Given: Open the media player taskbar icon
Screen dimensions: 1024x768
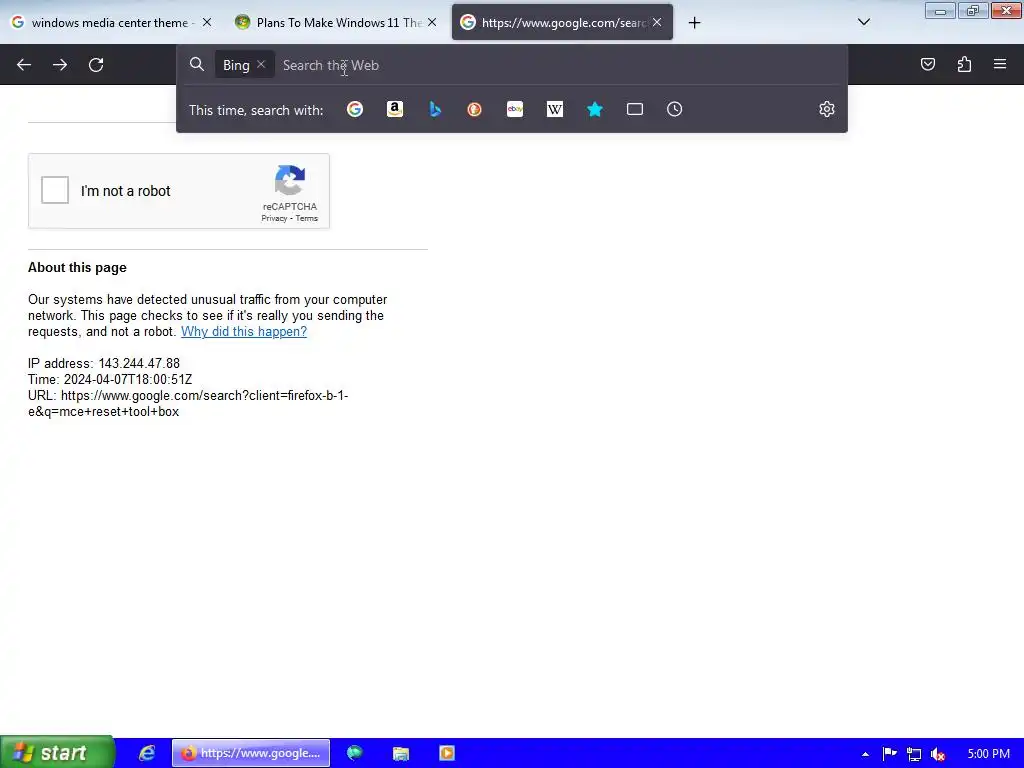Looking at the screenshot, I should pyautogui.click(x=447, y=753).
